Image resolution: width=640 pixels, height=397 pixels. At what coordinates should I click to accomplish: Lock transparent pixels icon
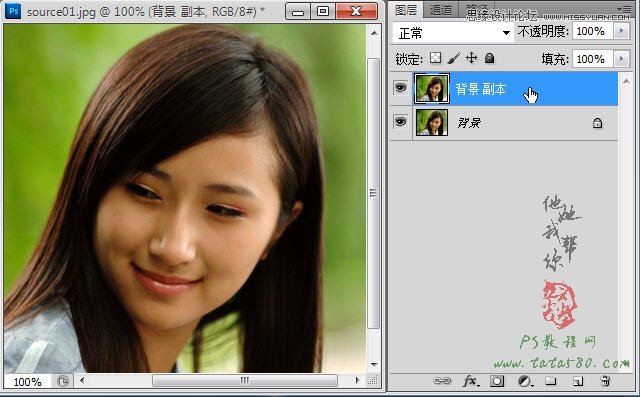click(x=436, y=58)
